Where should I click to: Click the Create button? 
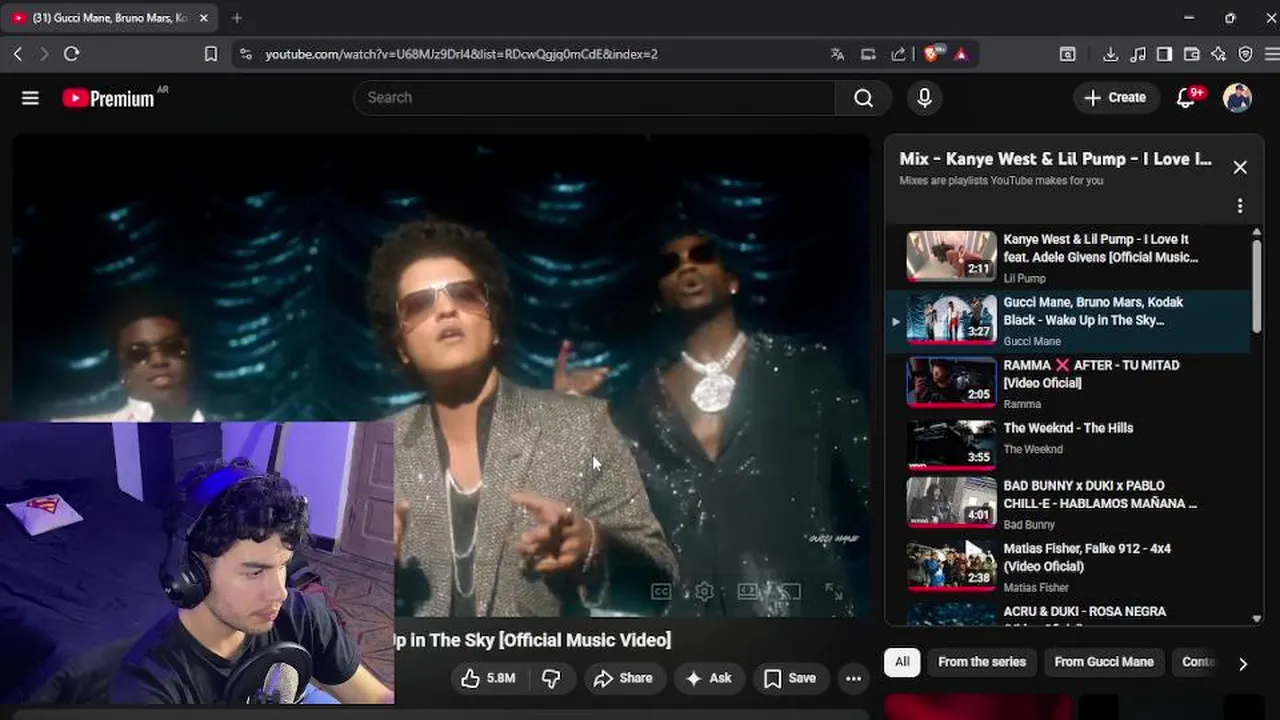click(1116, 98)
